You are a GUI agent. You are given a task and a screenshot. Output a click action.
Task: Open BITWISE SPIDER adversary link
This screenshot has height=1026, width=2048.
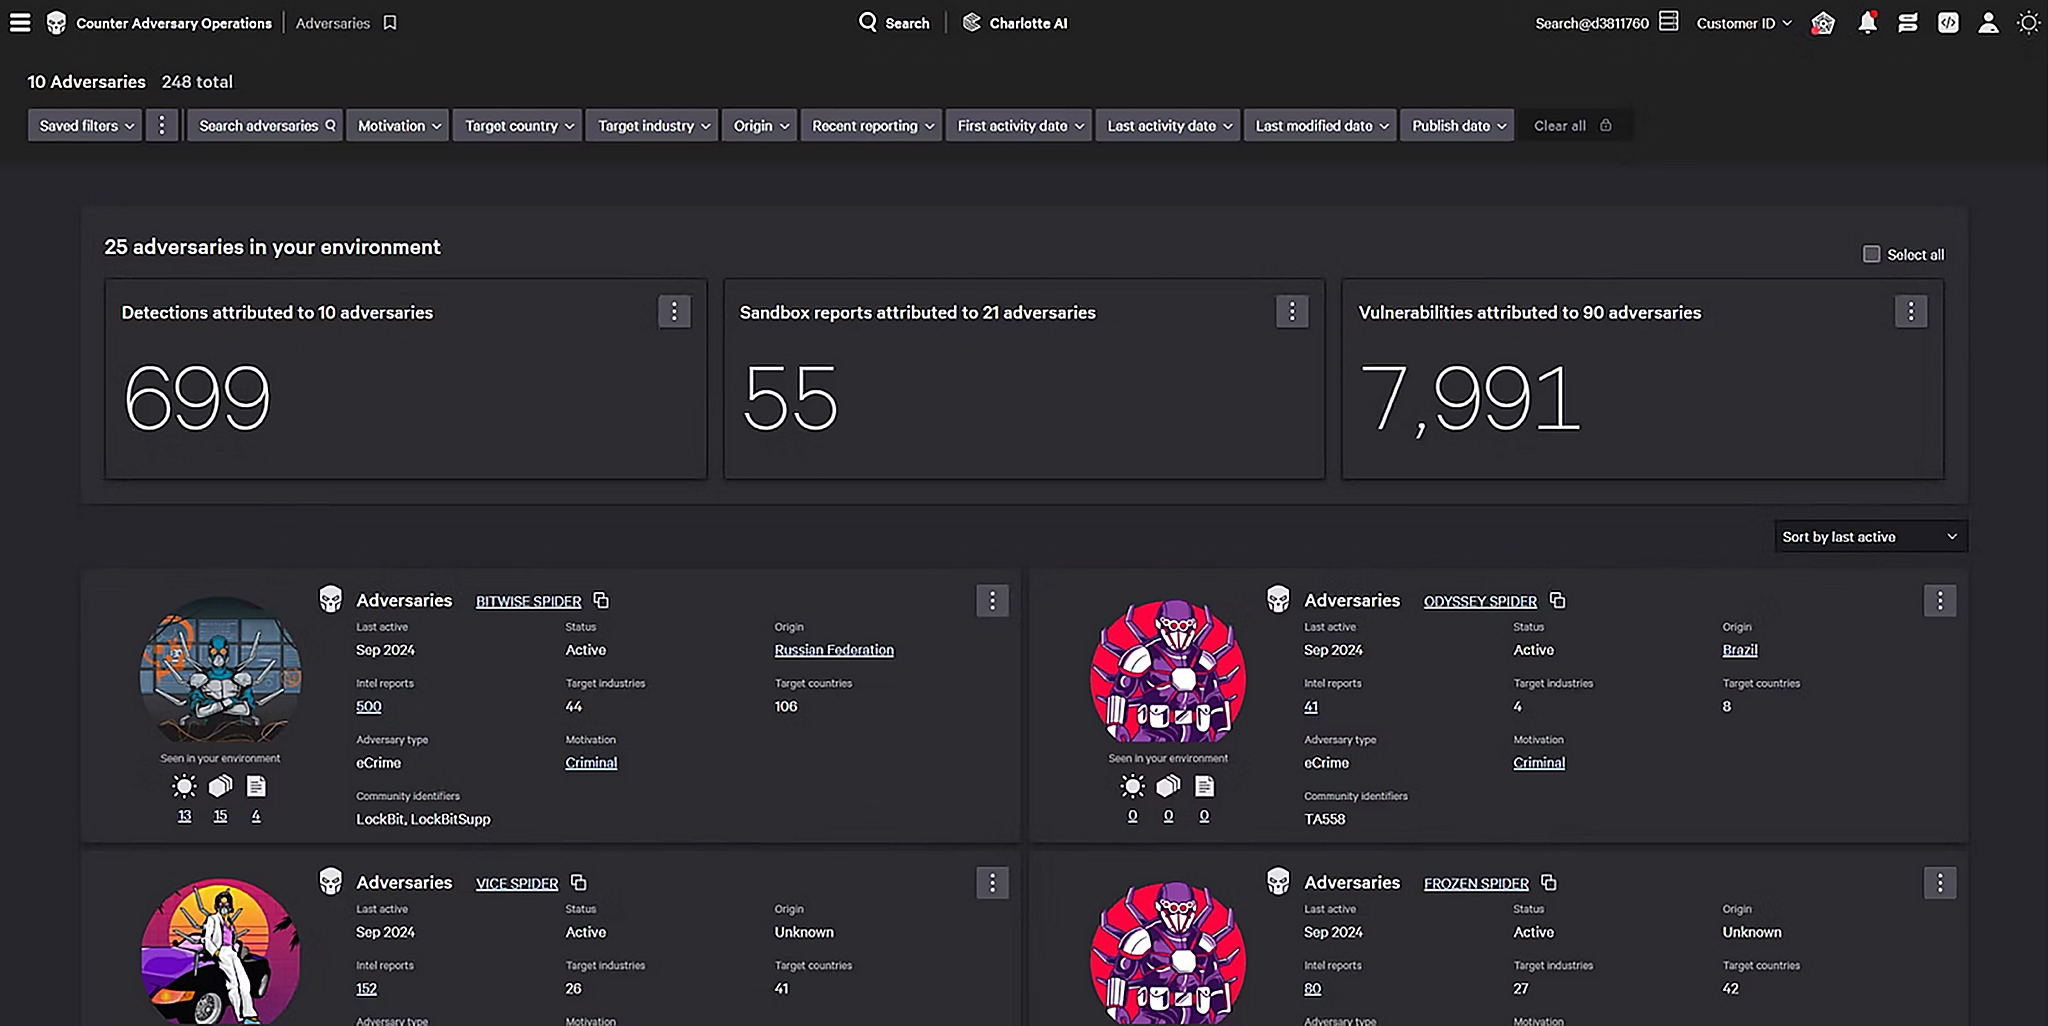click(x=528, y=601)
